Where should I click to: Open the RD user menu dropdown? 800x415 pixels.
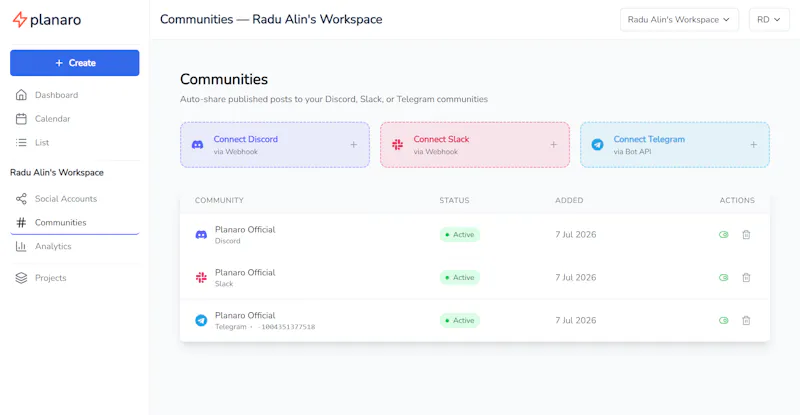[x=769, y=19]
